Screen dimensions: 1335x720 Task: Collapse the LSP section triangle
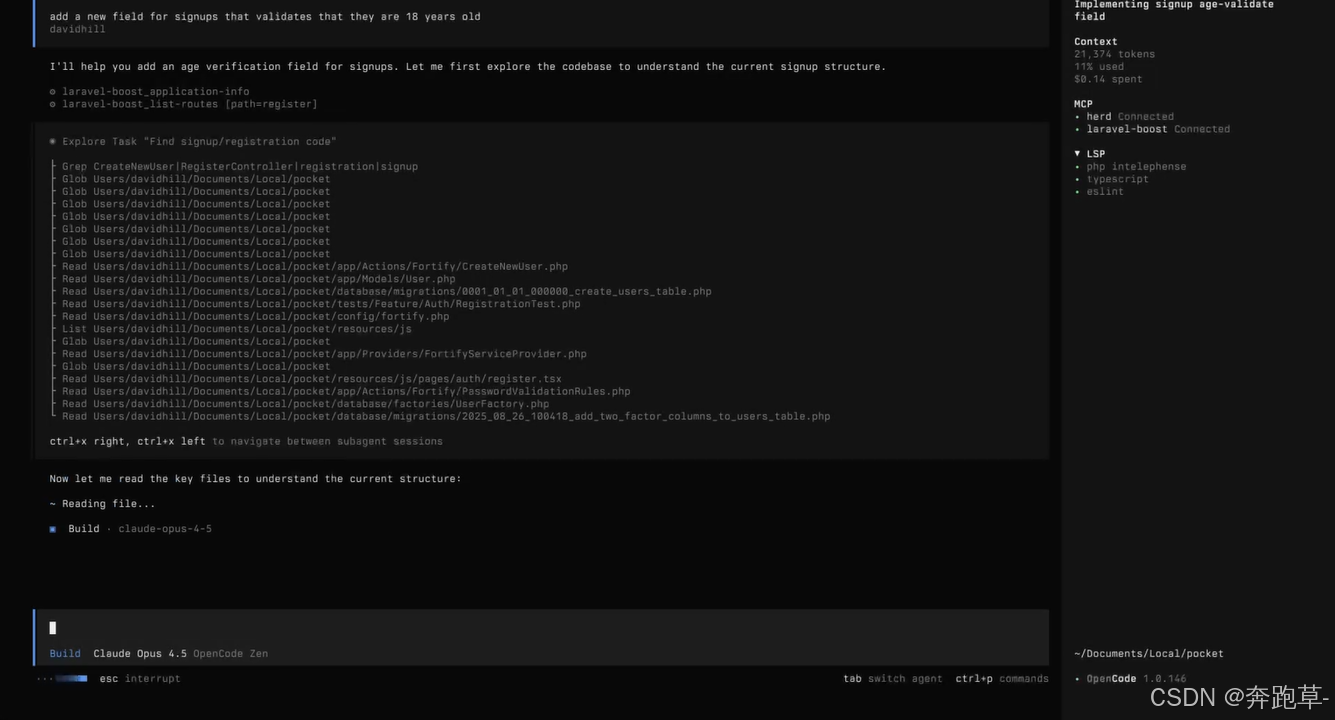1078,154
